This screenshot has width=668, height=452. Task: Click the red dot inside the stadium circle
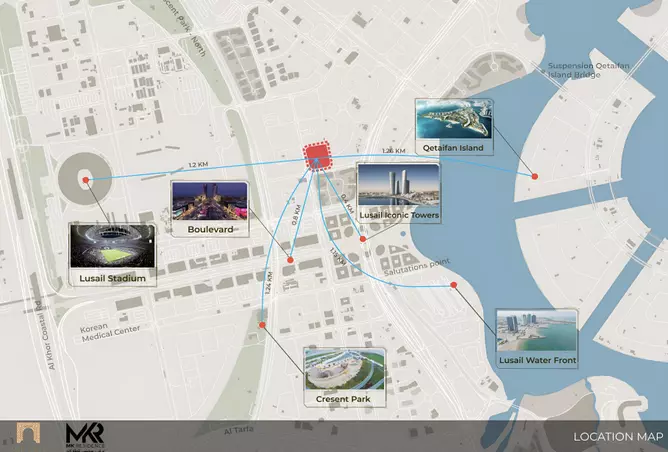(x=86, y=180)
